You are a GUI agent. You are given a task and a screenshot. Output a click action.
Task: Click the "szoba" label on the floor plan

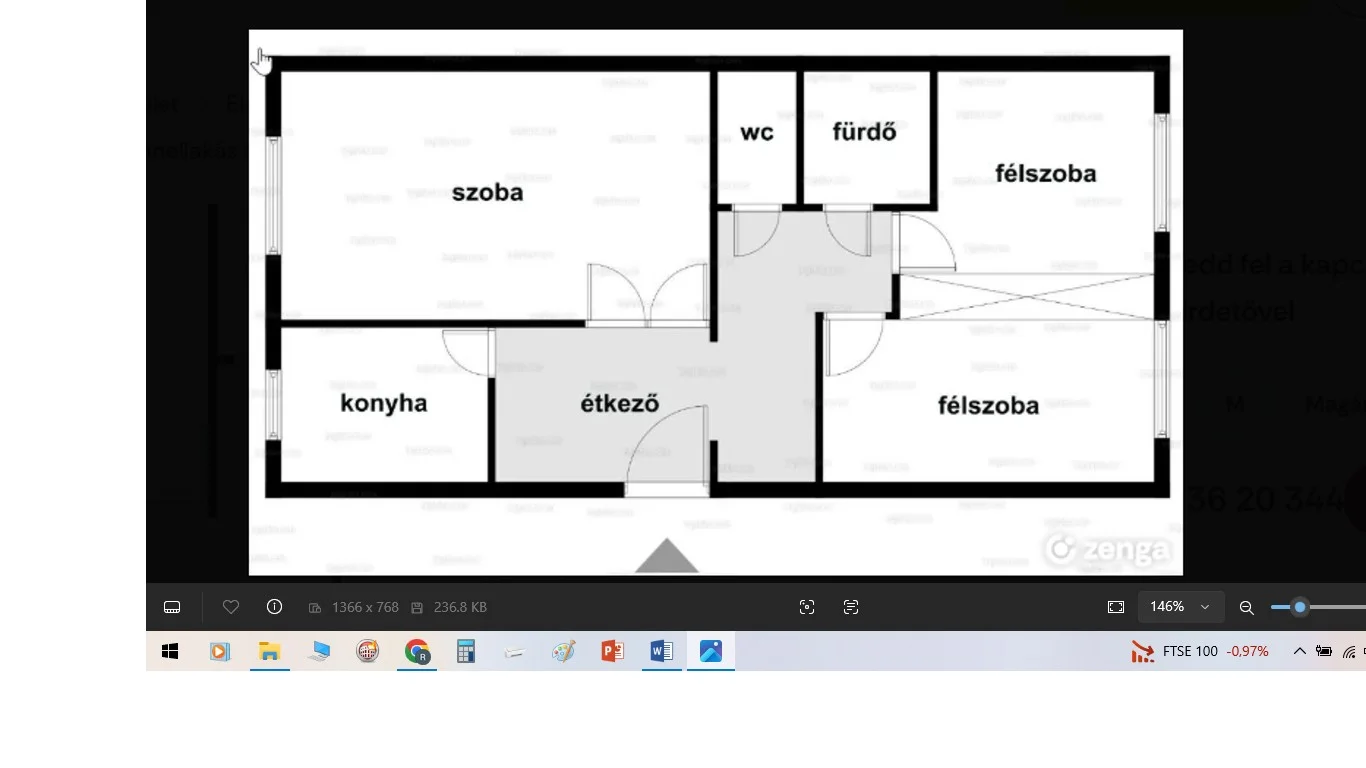(x=488, y=192)
